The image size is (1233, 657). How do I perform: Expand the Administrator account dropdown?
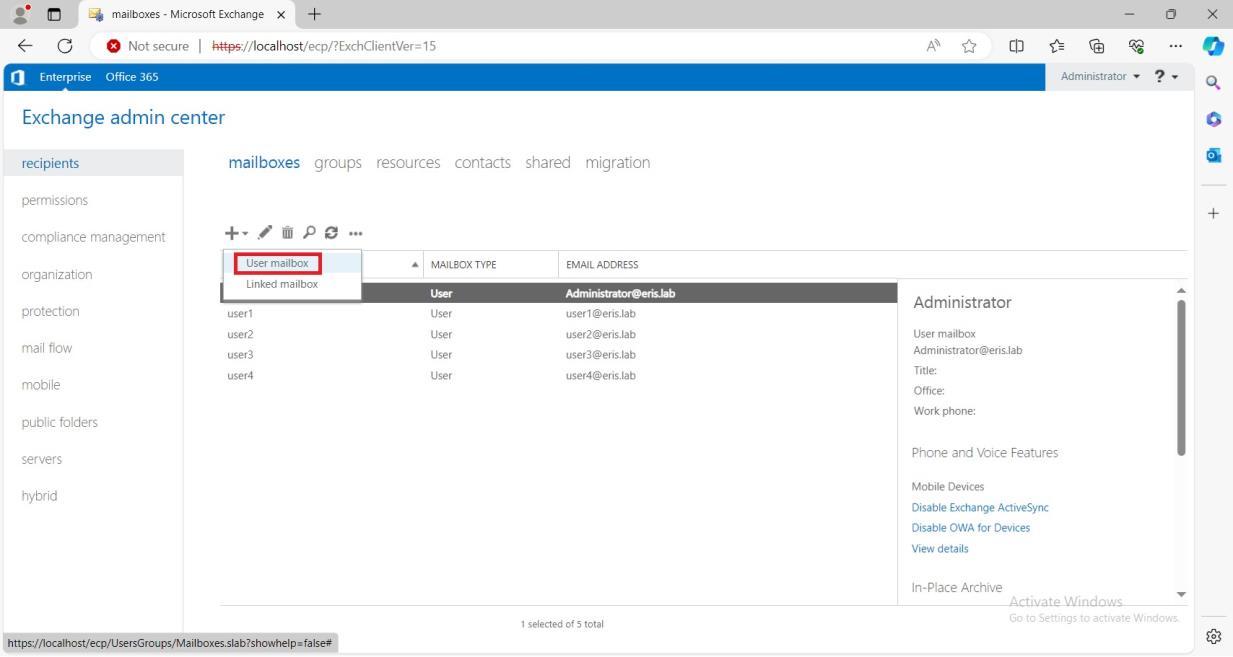[1101, 77]
